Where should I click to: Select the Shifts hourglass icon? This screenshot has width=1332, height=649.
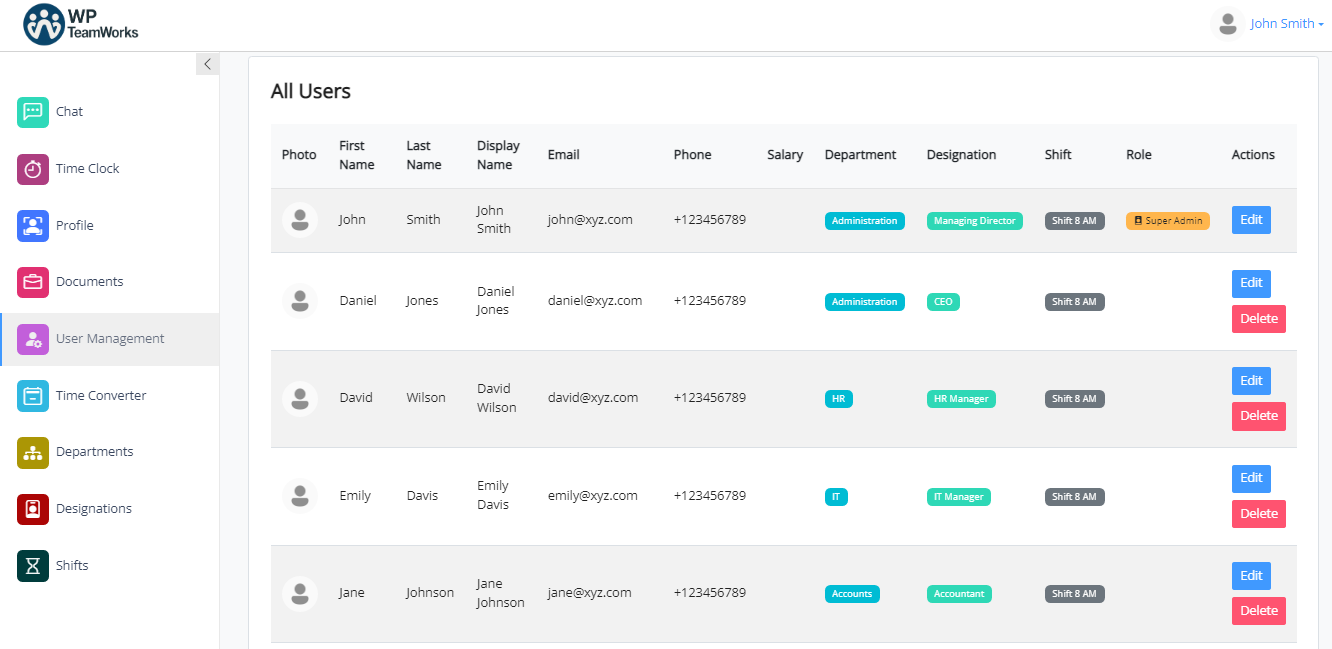click(x=31, y=565)
